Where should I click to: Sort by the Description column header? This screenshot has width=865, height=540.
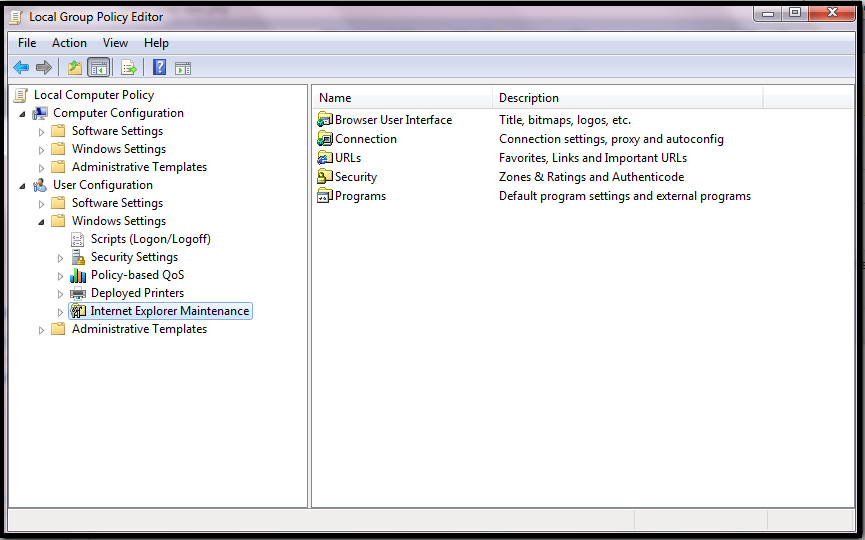click(x=628, y=98)
